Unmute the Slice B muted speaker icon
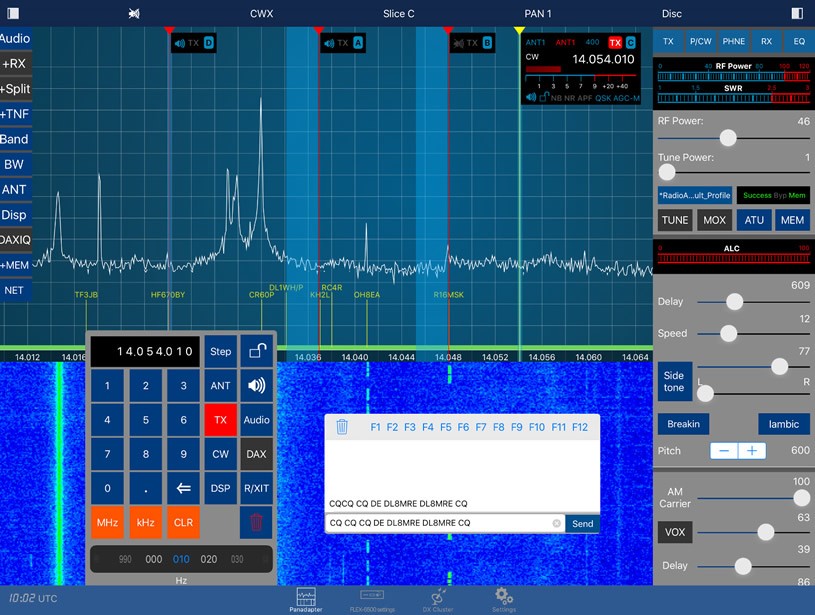Screen dimensions: 815x615 coord(458,43)
